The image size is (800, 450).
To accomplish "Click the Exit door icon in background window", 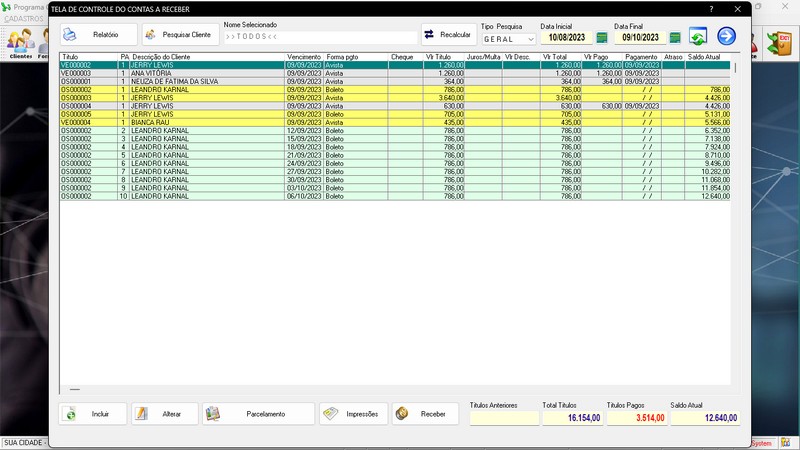I will click(x=779, y=44).
